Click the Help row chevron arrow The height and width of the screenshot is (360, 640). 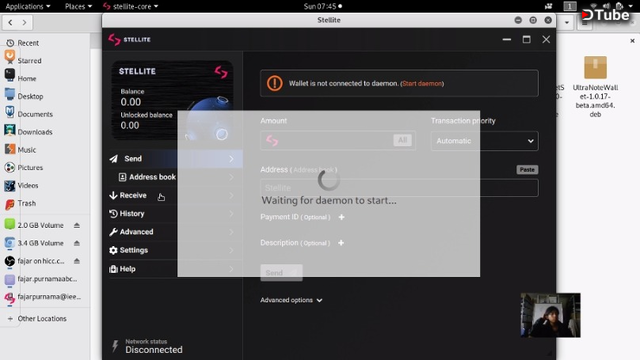[x=231, y=269]
